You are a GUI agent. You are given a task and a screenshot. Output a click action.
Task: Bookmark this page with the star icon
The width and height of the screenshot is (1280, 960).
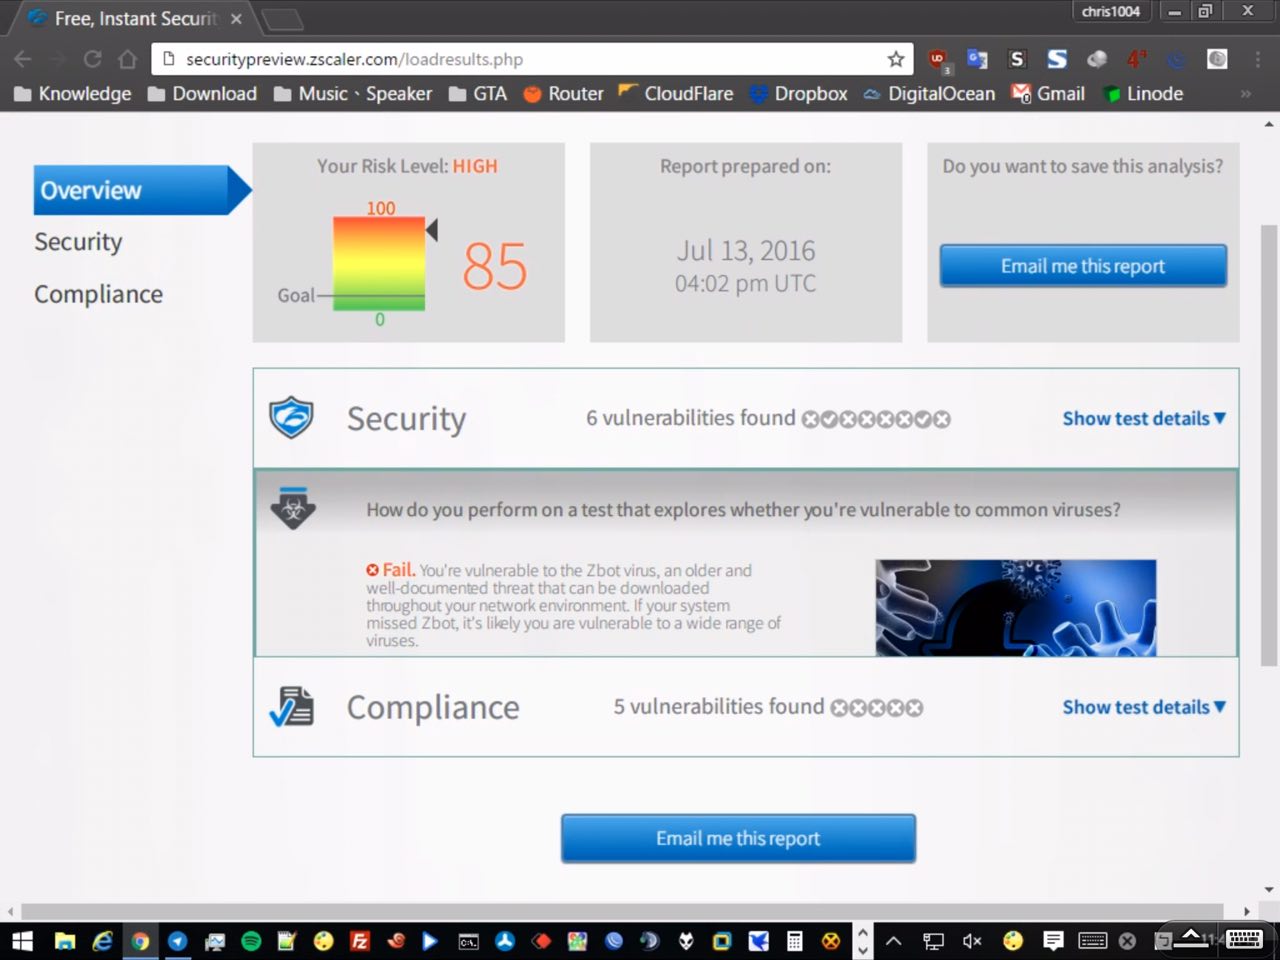pos(896,59)
